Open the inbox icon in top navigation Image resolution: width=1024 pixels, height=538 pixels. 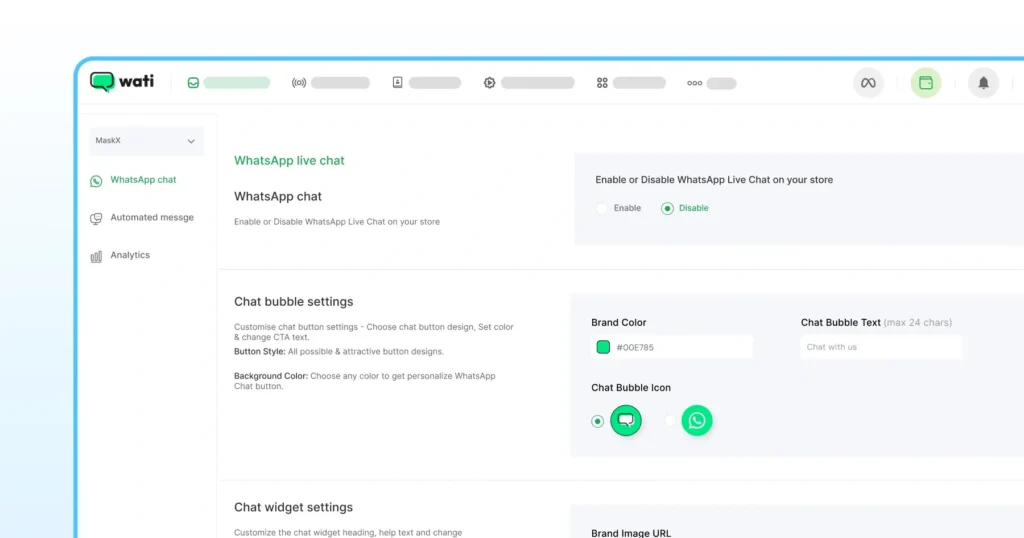(193, 83)
